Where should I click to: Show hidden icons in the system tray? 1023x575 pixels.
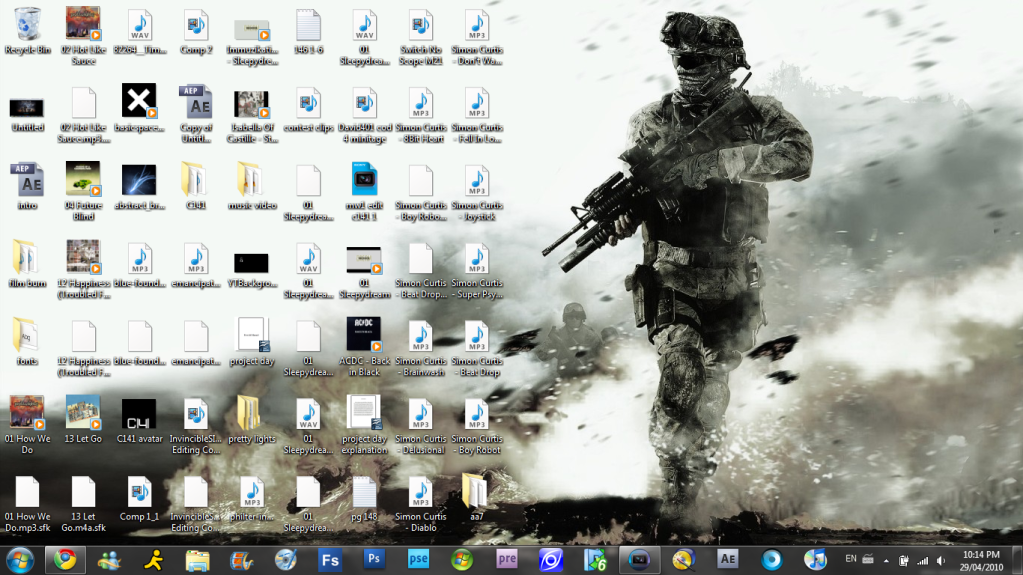(x=886, y=560)
